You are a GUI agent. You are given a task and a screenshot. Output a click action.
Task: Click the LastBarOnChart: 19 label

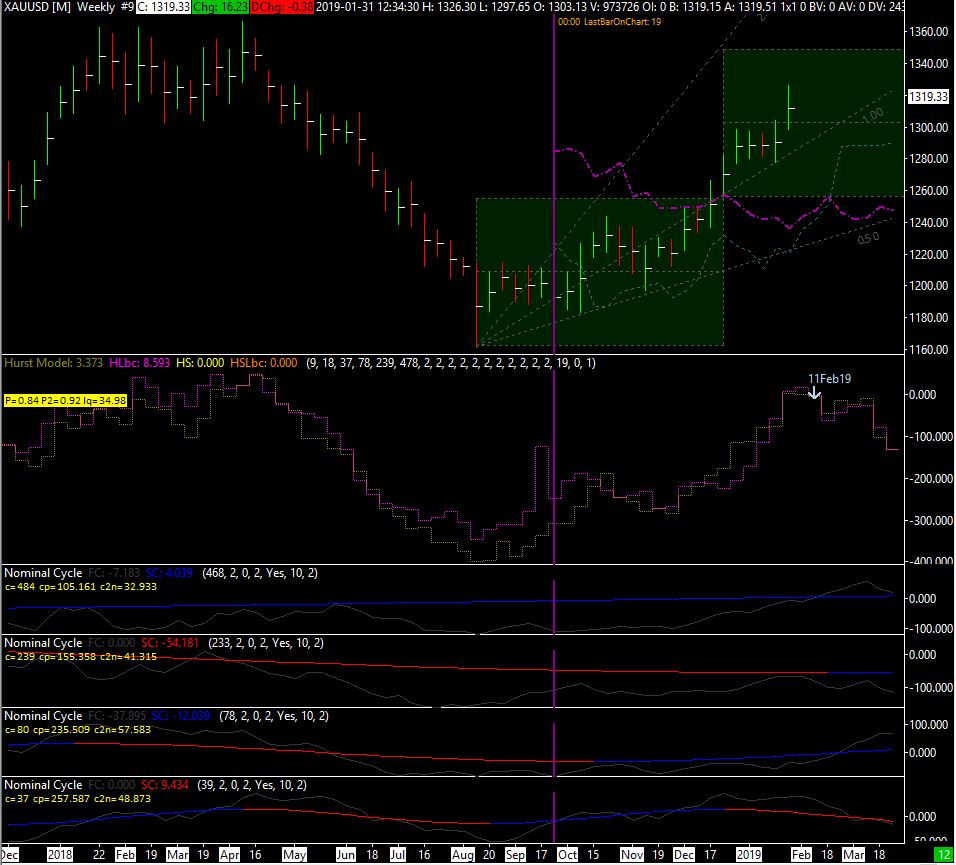click(622, 21)
